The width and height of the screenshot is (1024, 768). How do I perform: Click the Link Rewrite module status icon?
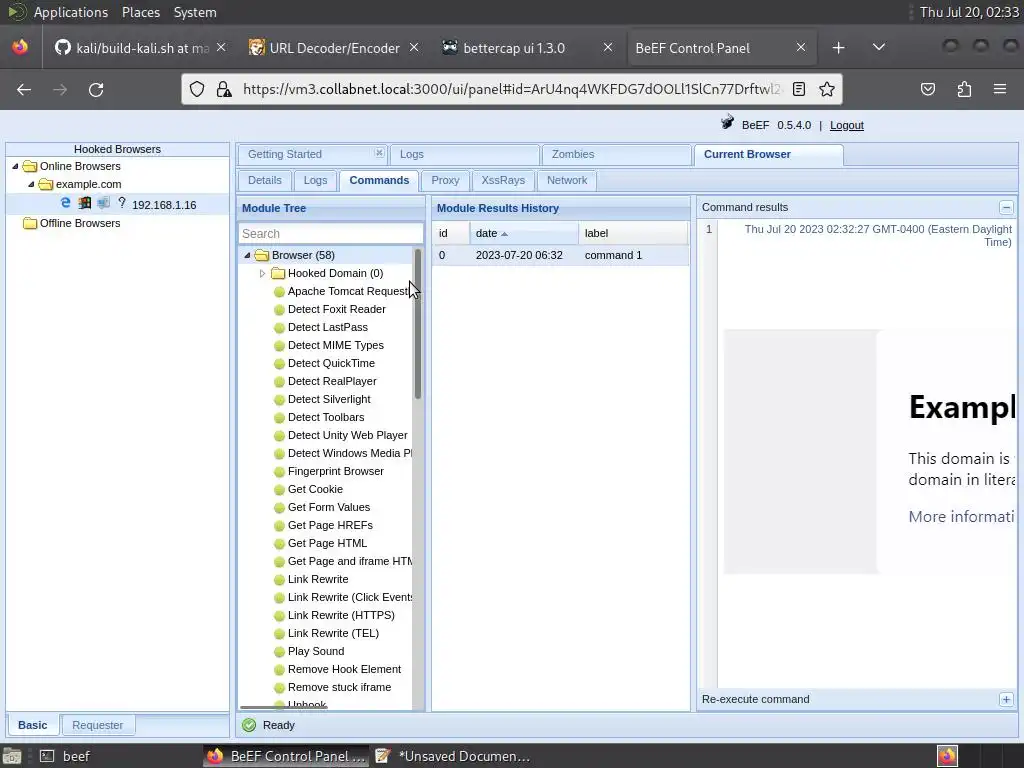pyautogui.click(x=279, y=580)
